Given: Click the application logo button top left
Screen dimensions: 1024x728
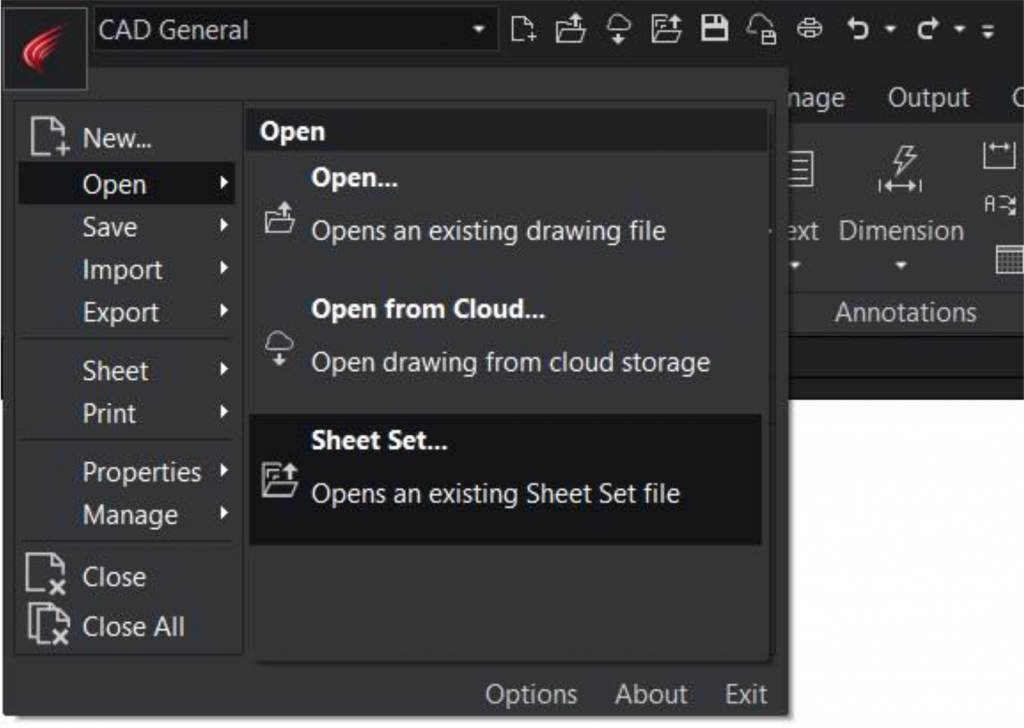Looking at the screenshot, I should 44,46.
